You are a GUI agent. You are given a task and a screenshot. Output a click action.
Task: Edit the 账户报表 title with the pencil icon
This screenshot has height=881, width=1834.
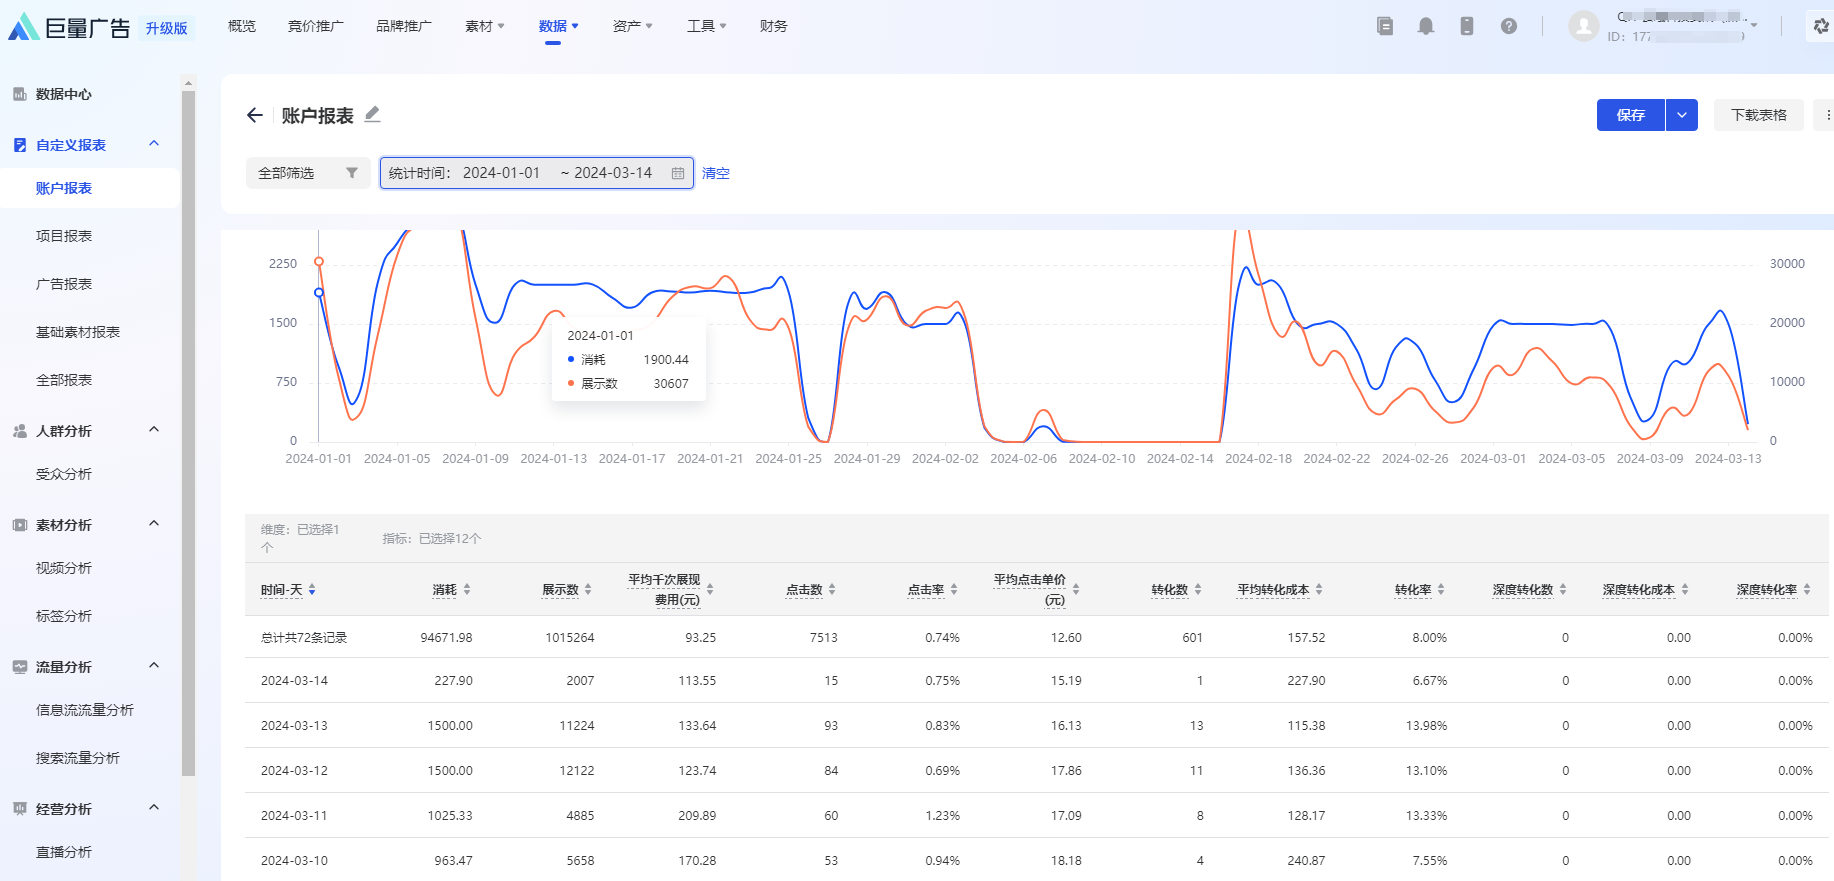click(372, 115)
